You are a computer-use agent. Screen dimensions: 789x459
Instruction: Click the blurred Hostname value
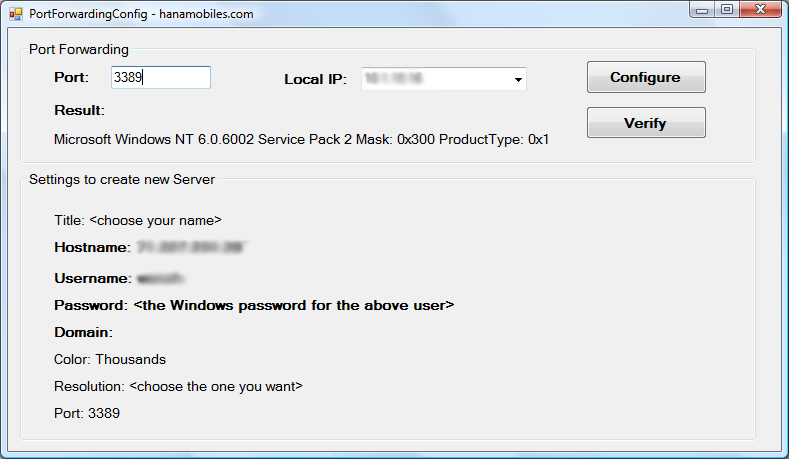(191, 247)
